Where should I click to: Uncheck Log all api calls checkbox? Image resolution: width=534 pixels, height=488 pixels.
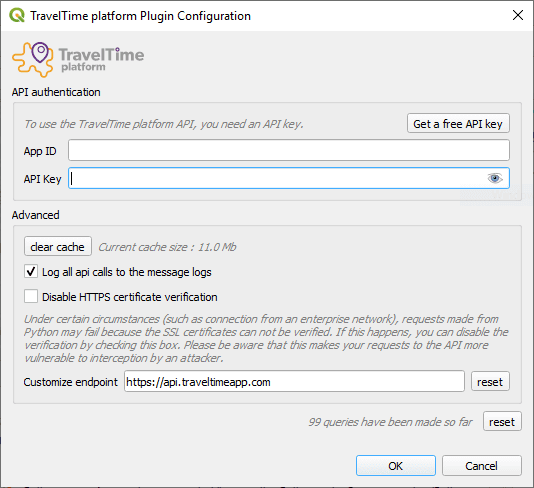31,271
